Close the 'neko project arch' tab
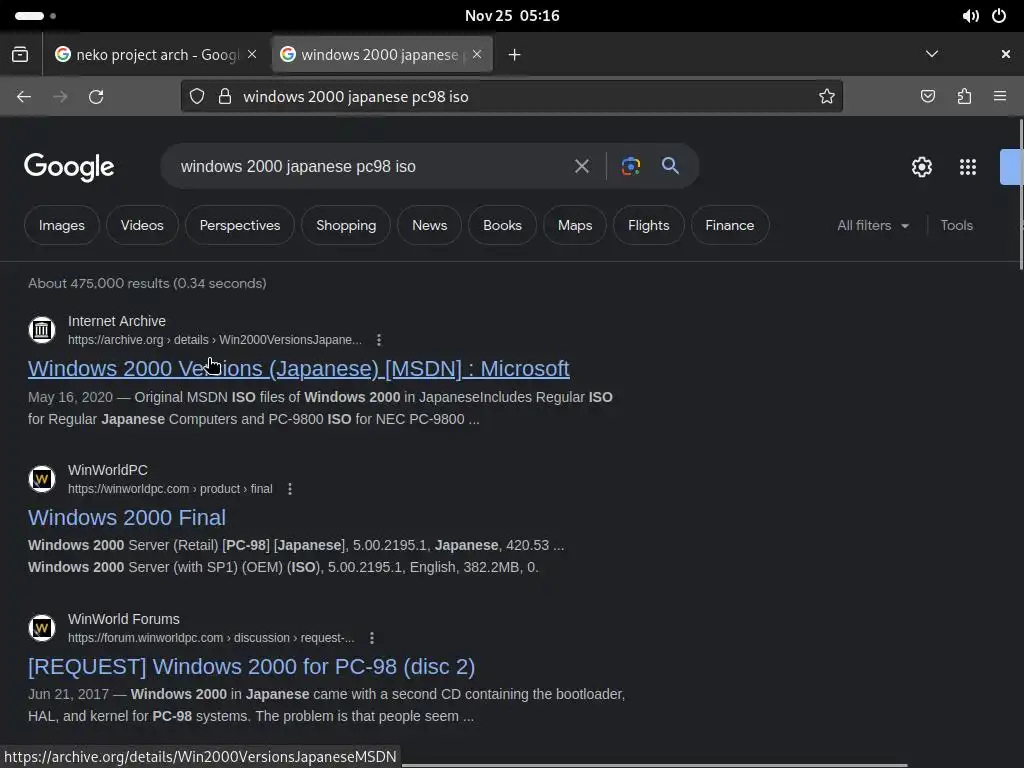1024x768 pixels. coord(252,54)
